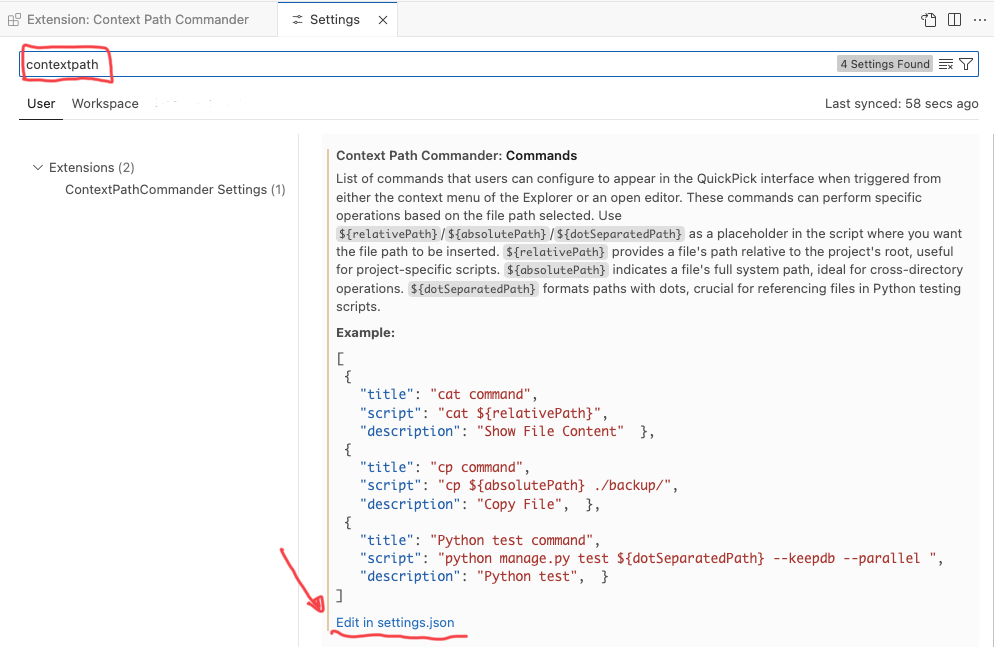Click the "cp command" title line
Screen dimensions: 994x647
coord(444,467)
